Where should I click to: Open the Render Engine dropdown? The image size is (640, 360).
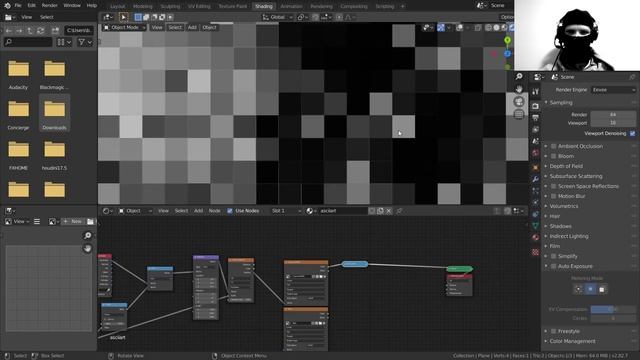(613, 90)
